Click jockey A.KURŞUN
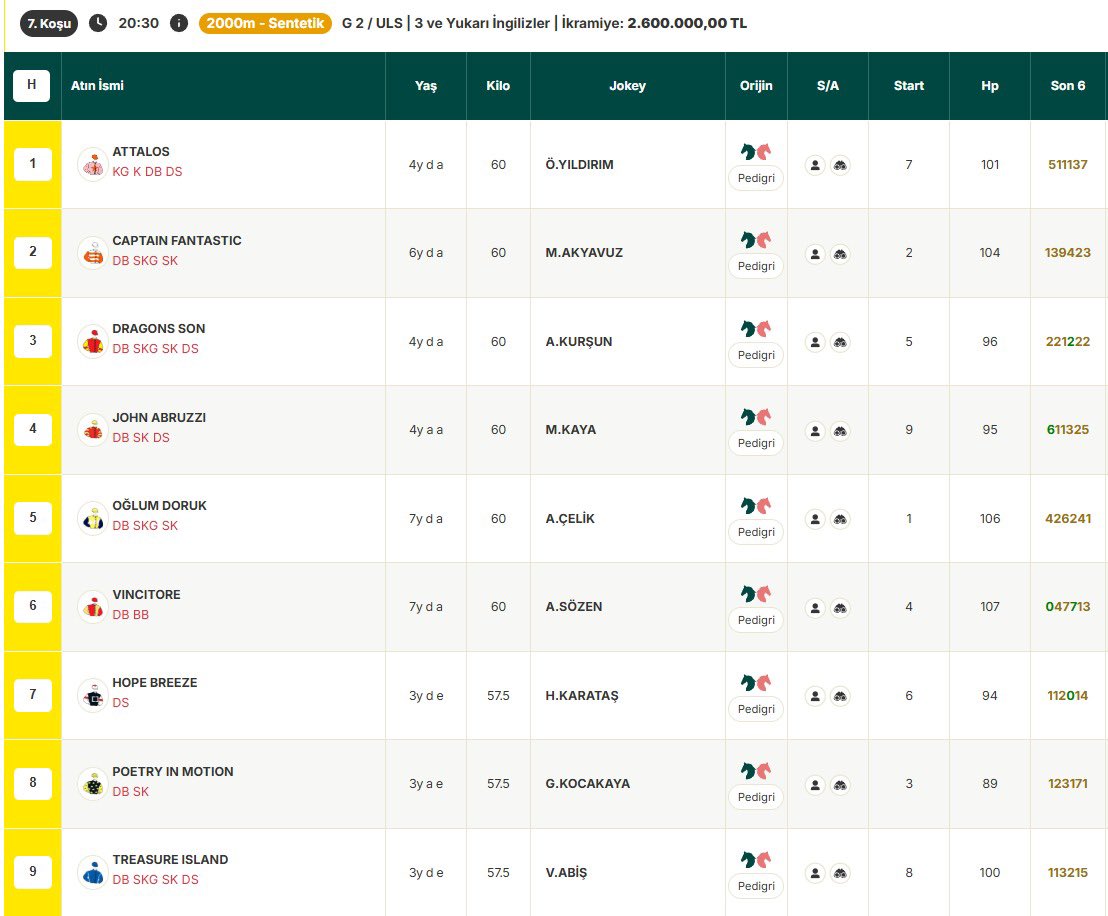 click(579, 341)
